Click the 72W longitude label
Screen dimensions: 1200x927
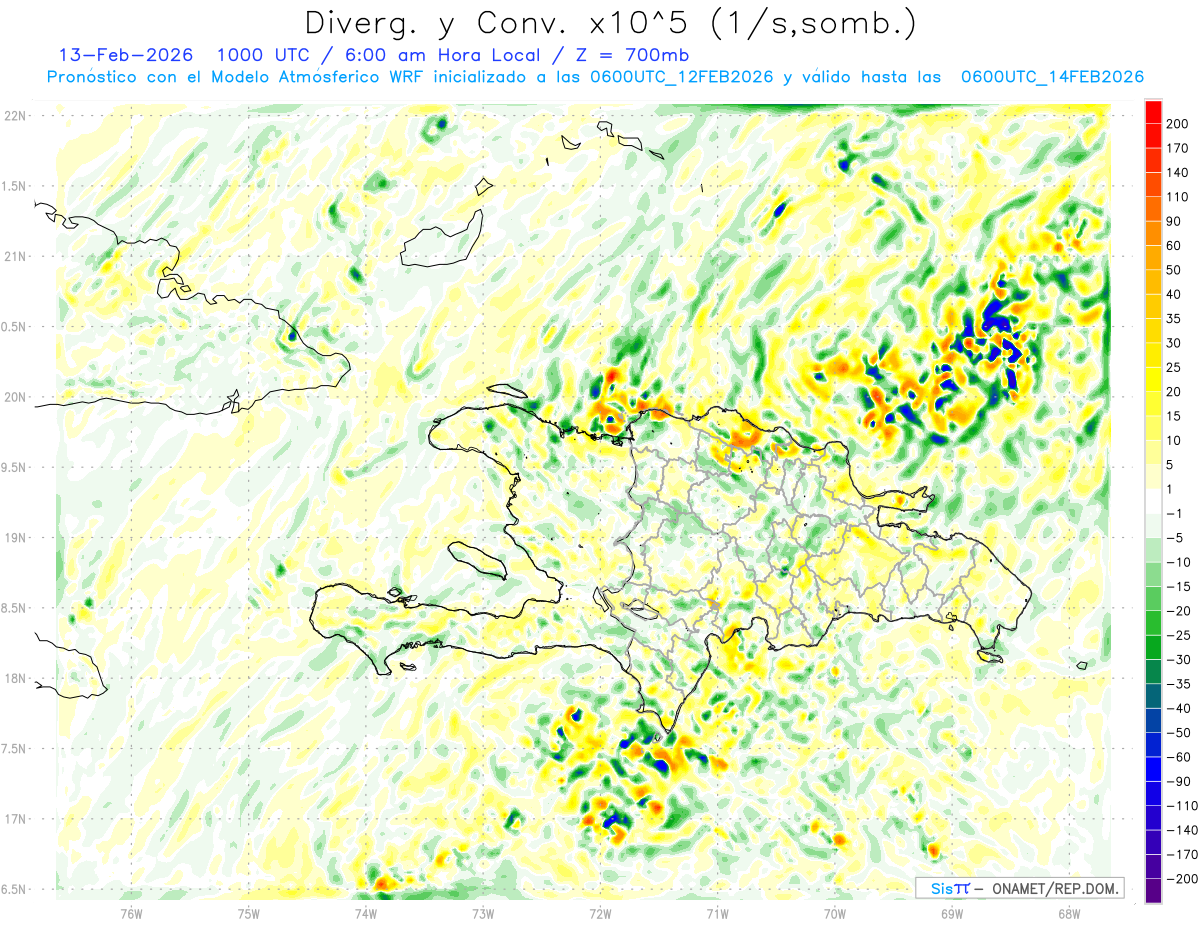coord(600,912)
